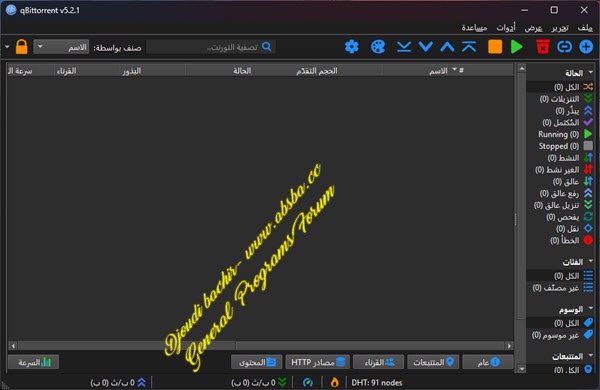The width and height of the screenshot is (600, 390).
Task: Open the مساعدة menu
Action: tap(474, 28)
